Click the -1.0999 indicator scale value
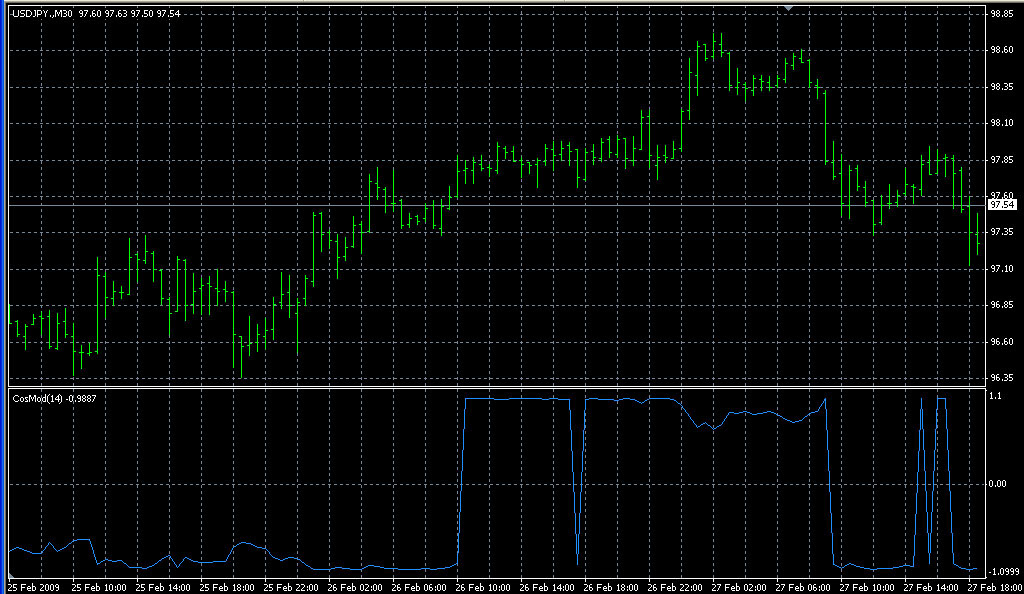Screen dimensions: 1024x594 click(1005, 571)
